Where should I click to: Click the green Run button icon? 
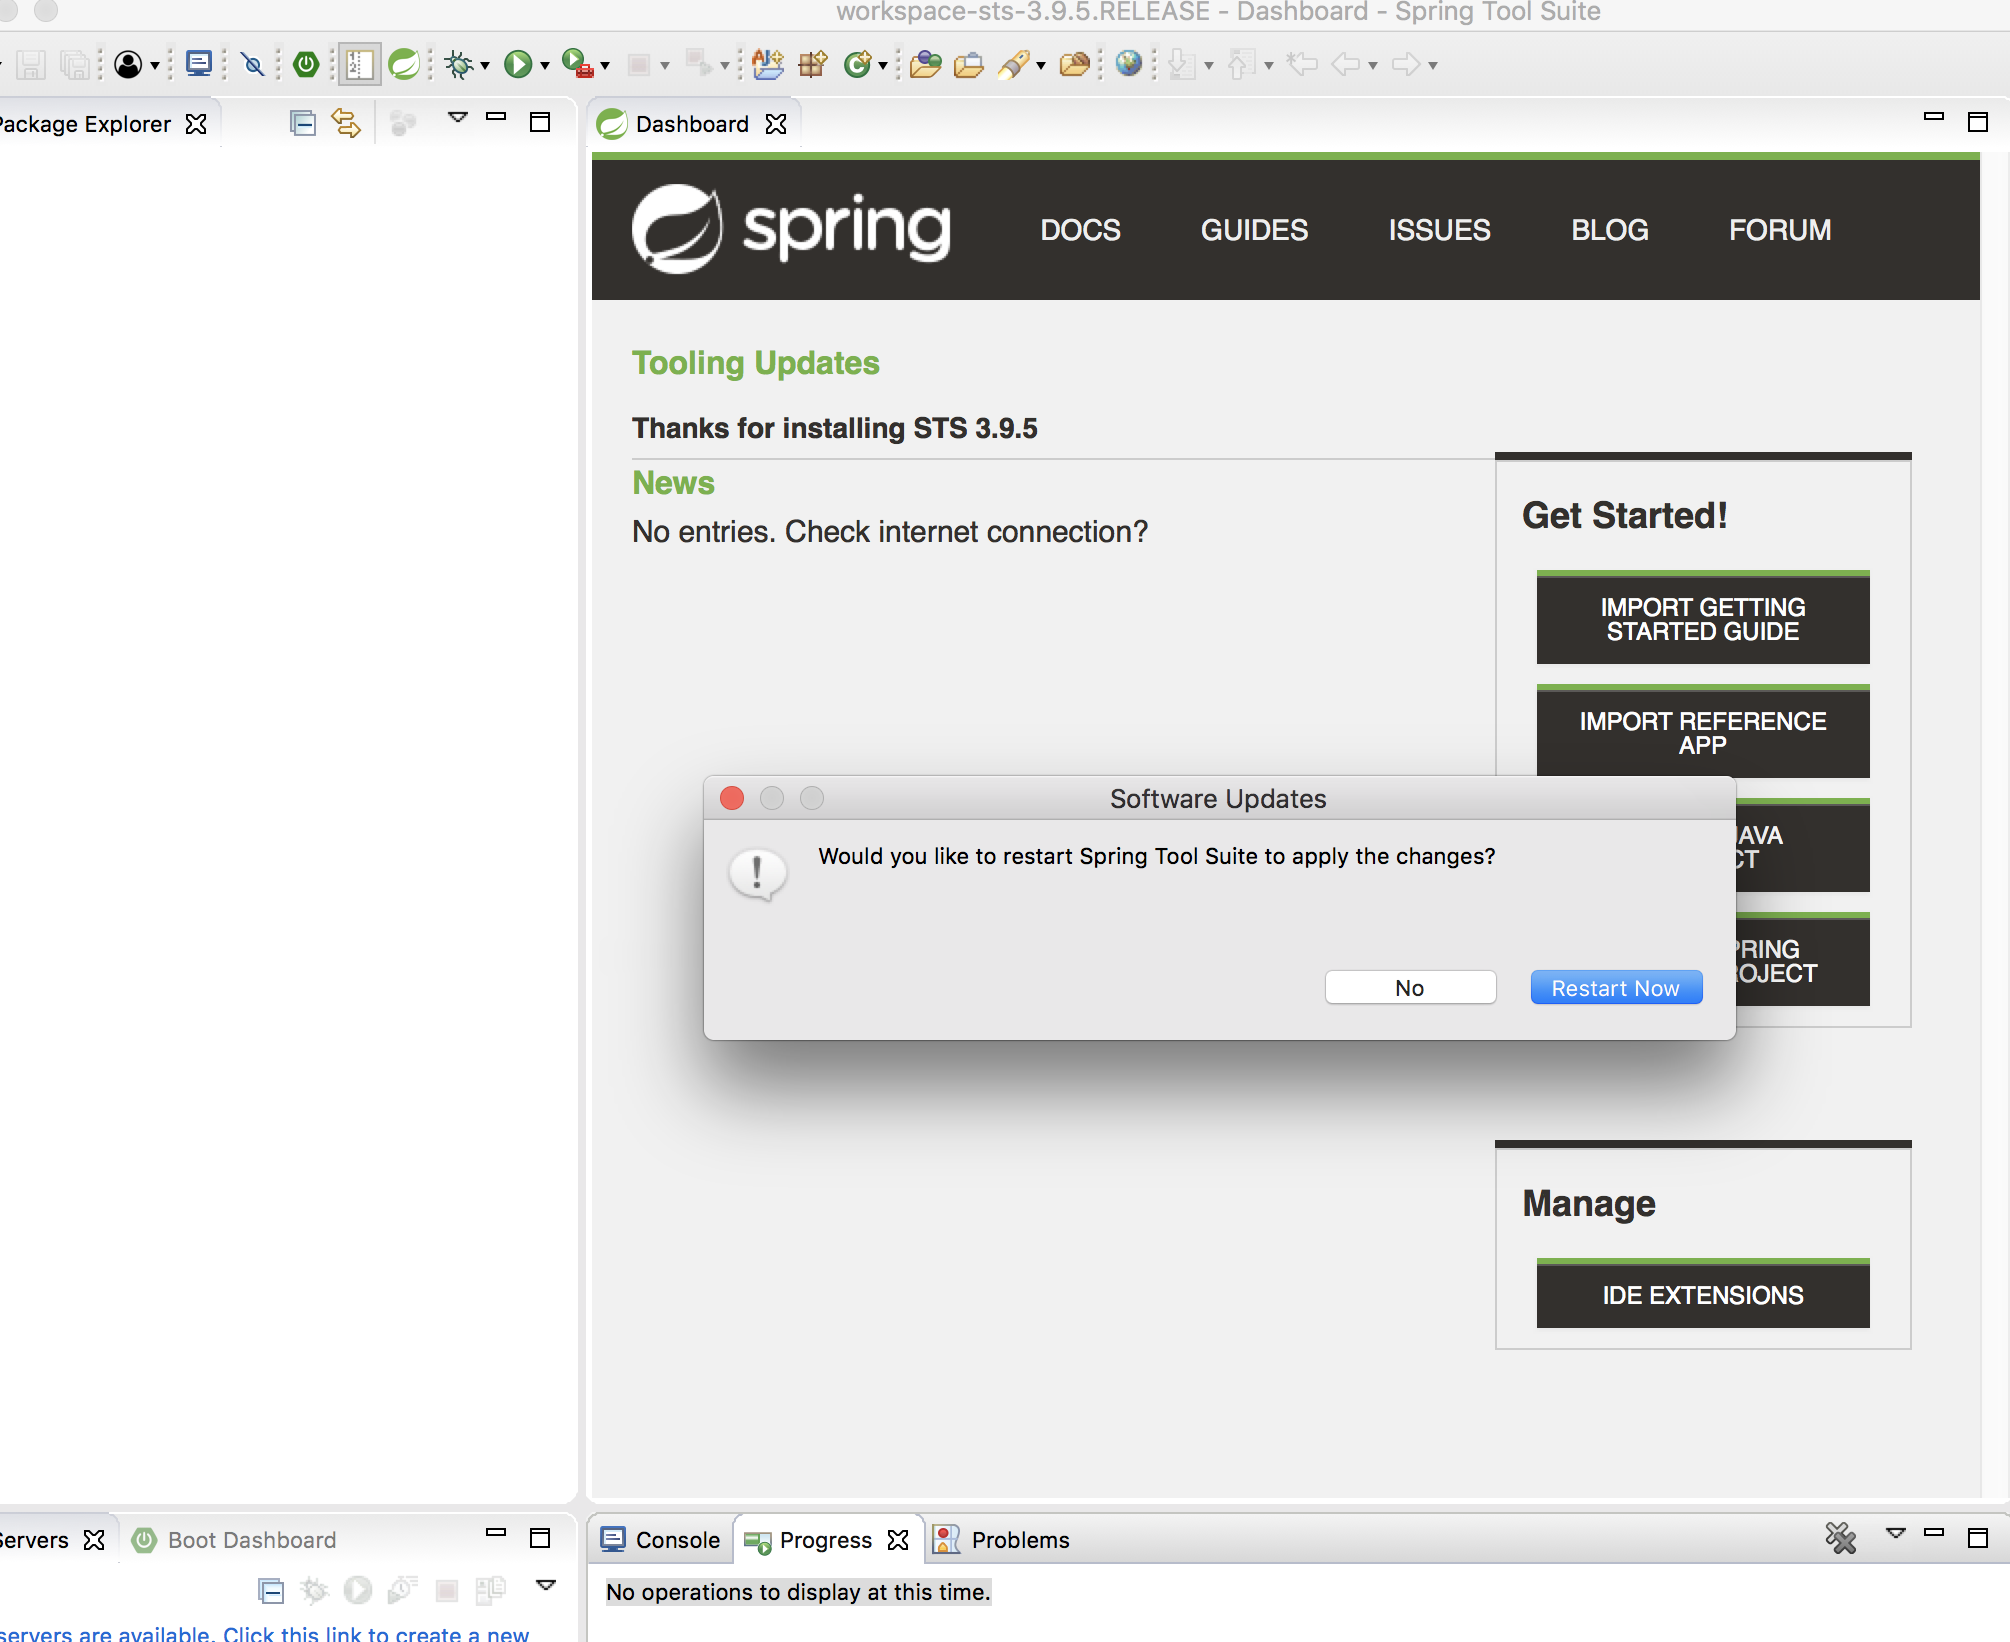coord(517,65)
